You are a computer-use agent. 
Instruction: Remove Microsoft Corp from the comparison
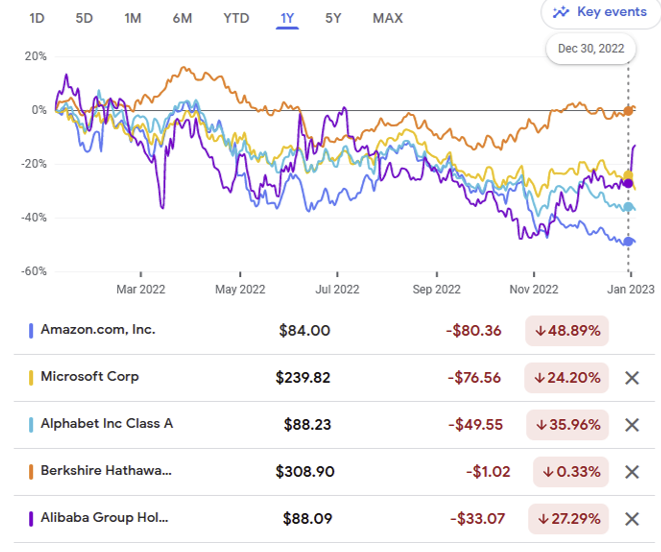(x=631, y=378)
